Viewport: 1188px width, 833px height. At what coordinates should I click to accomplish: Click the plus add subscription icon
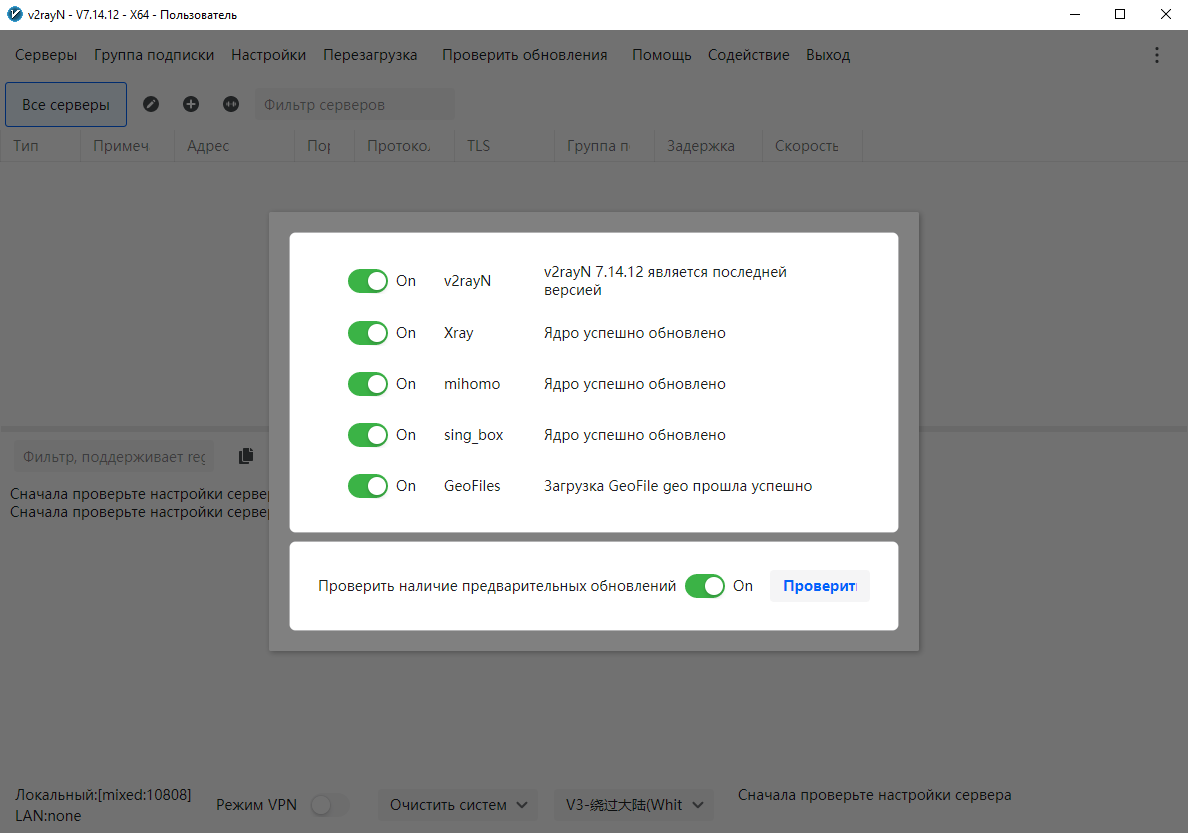click(191, 104)
